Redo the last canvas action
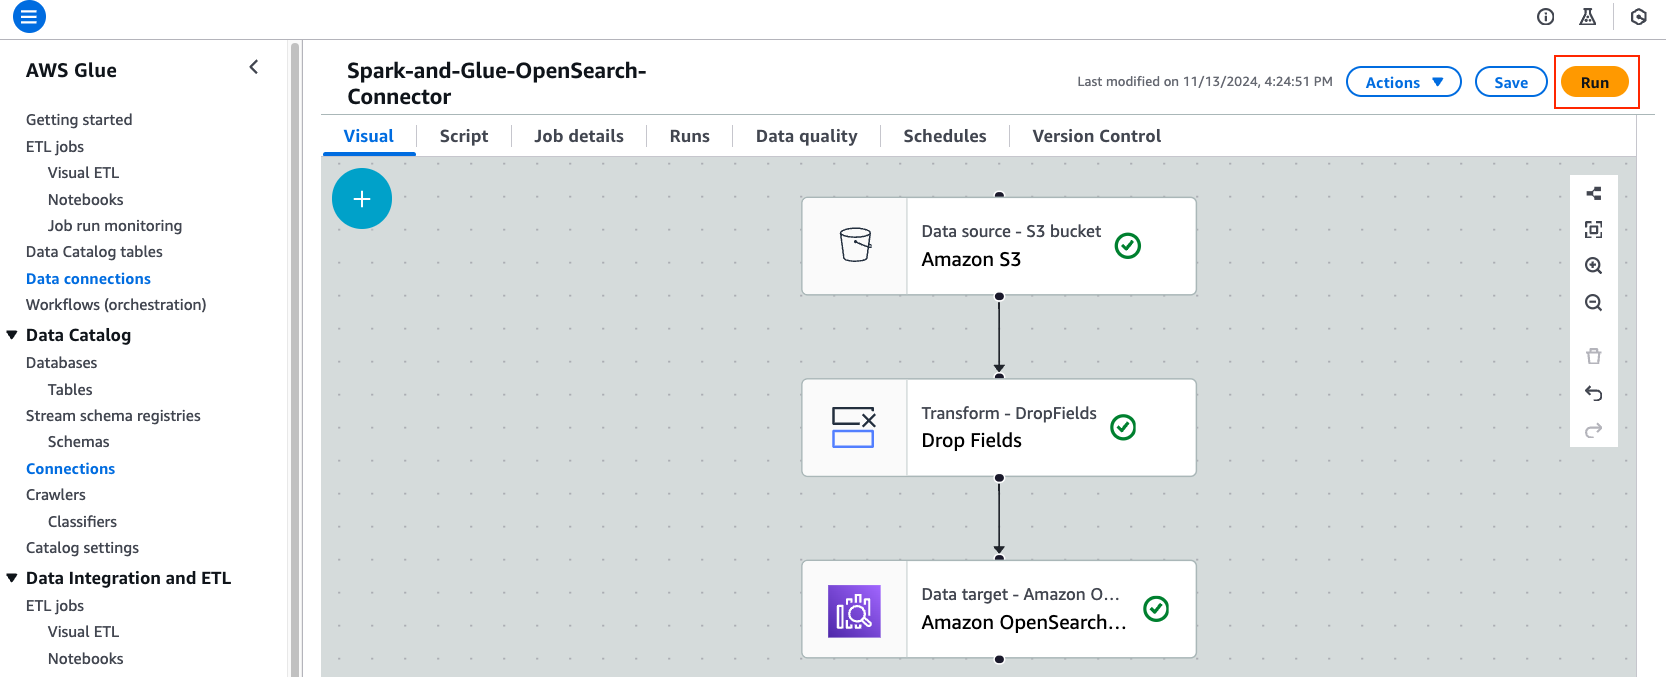This screenshot has width=1666, height=677. click(x=1594, y=430)
